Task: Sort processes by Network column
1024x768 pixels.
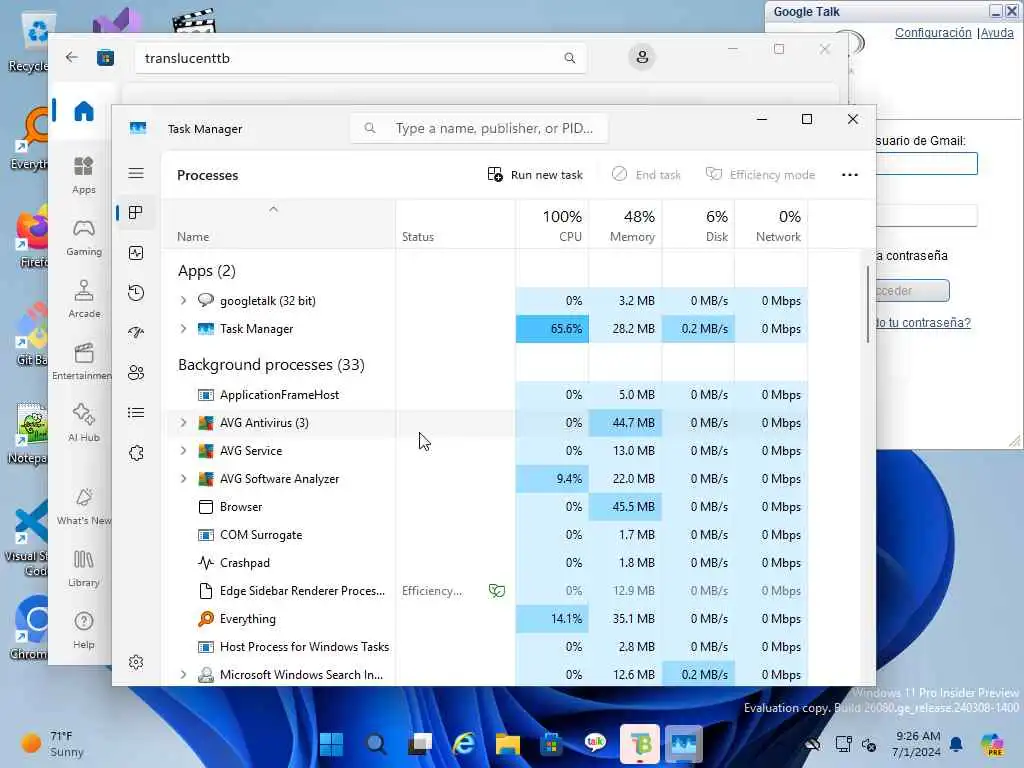Action: (x=772, y=225)
